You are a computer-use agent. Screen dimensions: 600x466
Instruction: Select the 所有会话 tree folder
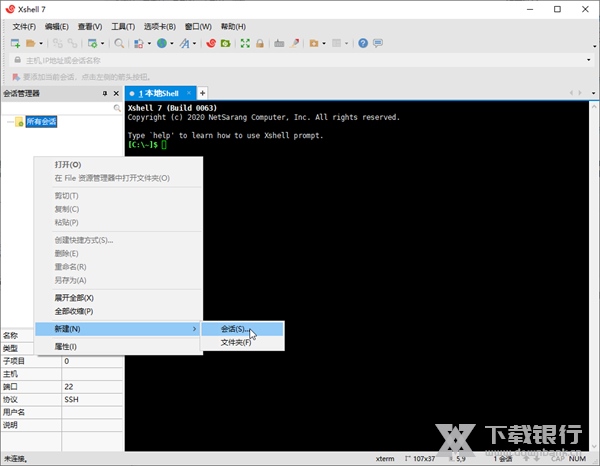click(x=41, y=122)
